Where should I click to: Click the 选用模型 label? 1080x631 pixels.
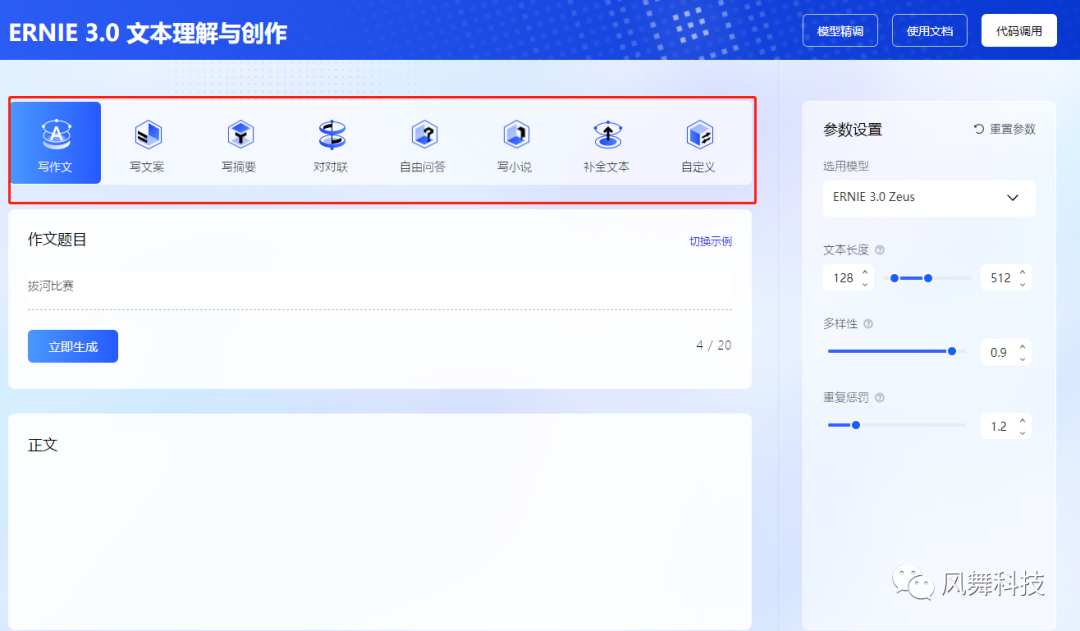point(846,166)
